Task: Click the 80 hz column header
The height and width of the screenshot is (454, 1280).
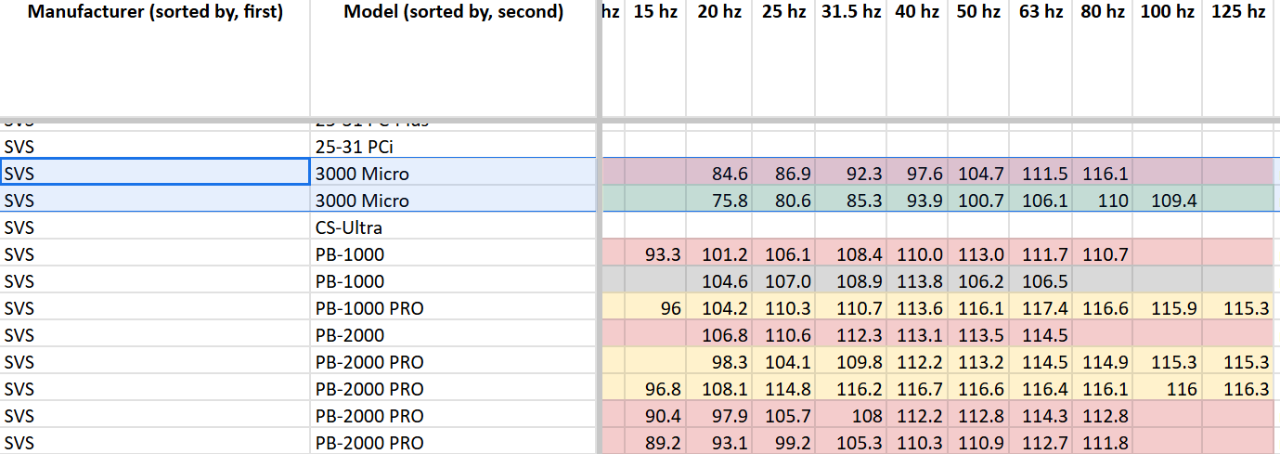Action: click(1103, 58)
